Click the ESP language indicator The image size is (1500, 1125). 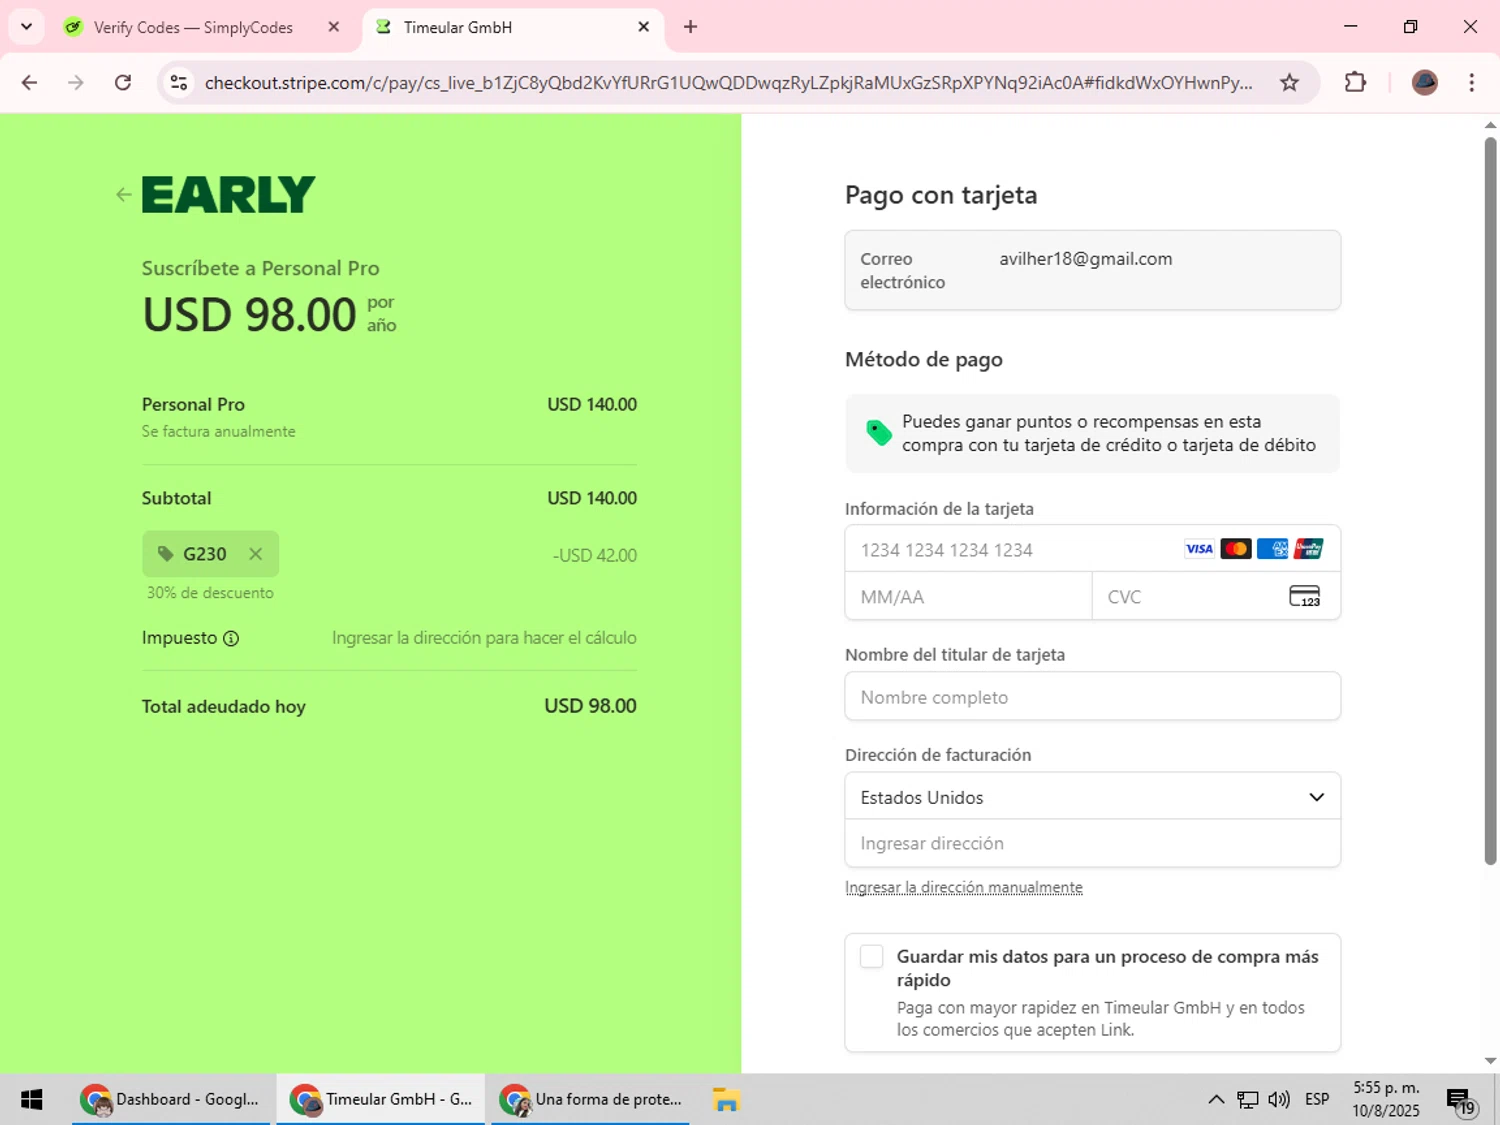[1317, 1100]
